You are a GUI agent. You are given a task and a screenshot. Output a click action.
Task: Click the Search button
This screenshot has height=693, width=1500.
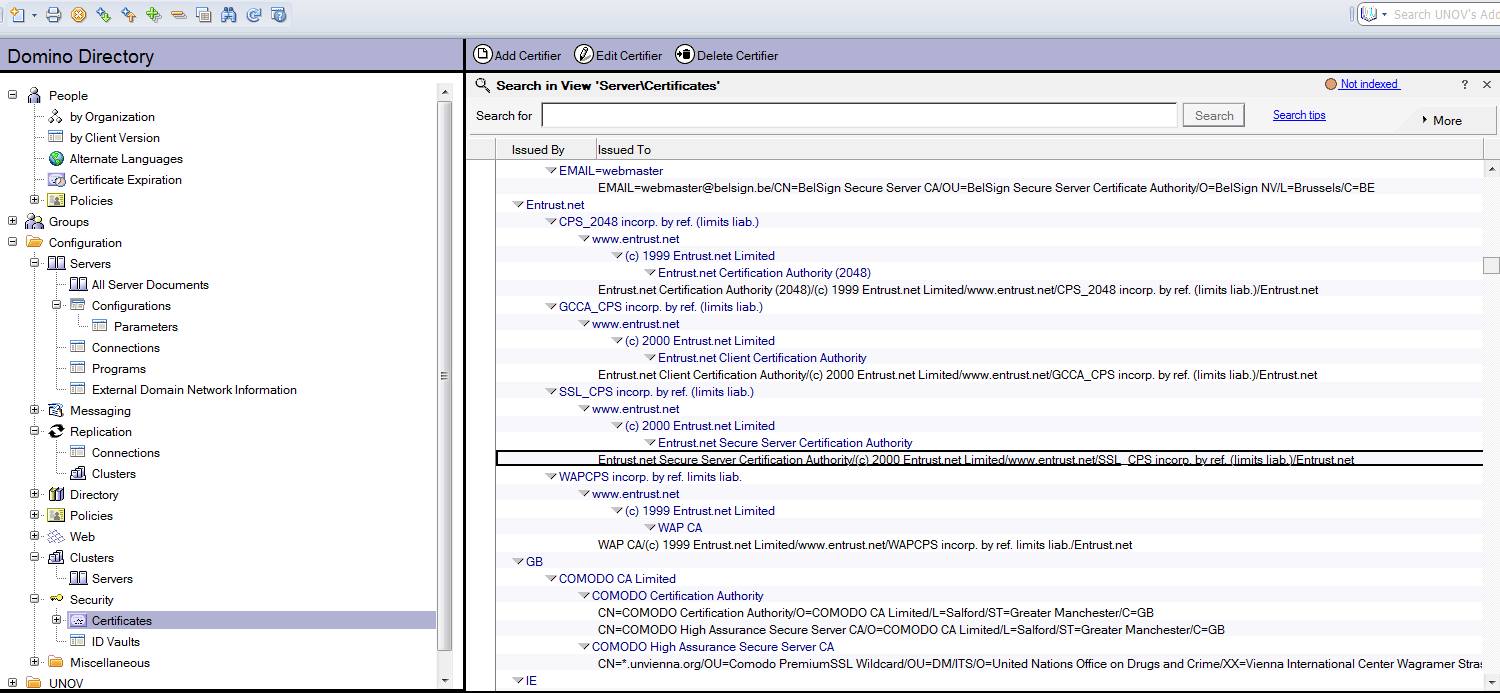tap(1214, 115)
